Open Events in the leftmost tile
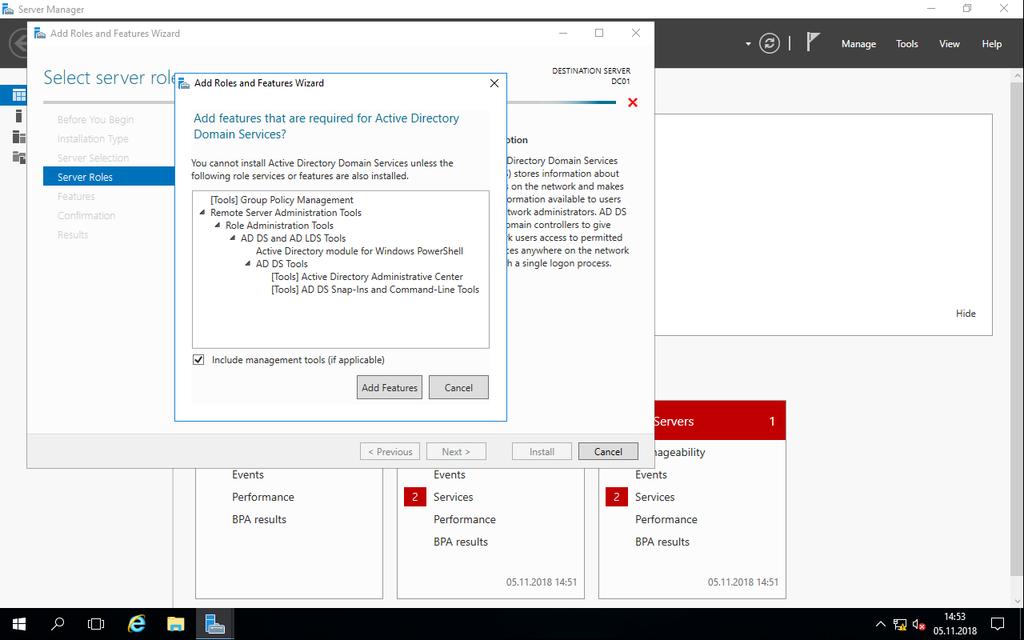 pos(248,475)
